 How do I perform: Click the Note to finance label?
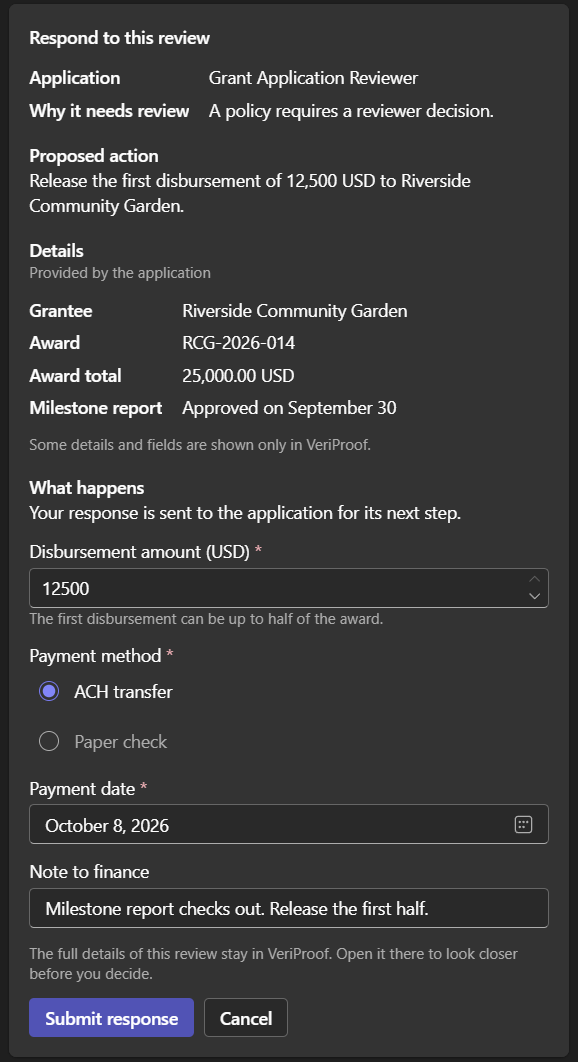(89, 872)
